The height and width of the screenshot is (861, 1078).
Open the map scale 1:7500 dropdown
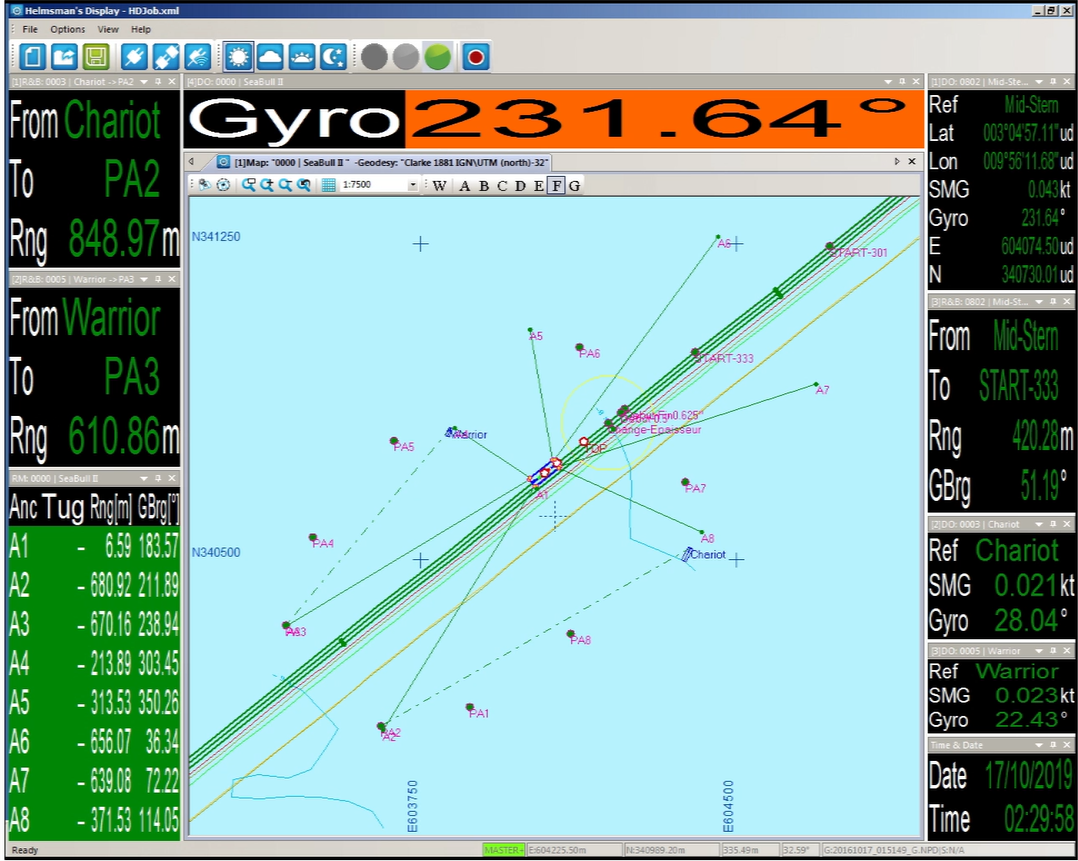tap(412, 185)
